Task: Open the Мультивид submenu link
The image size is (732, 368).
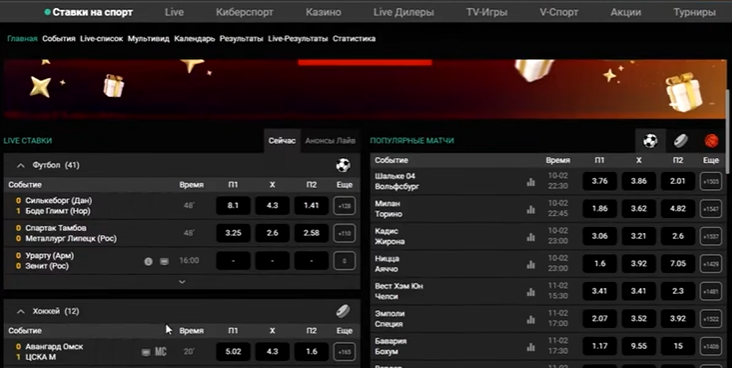Action: [148, 39]
